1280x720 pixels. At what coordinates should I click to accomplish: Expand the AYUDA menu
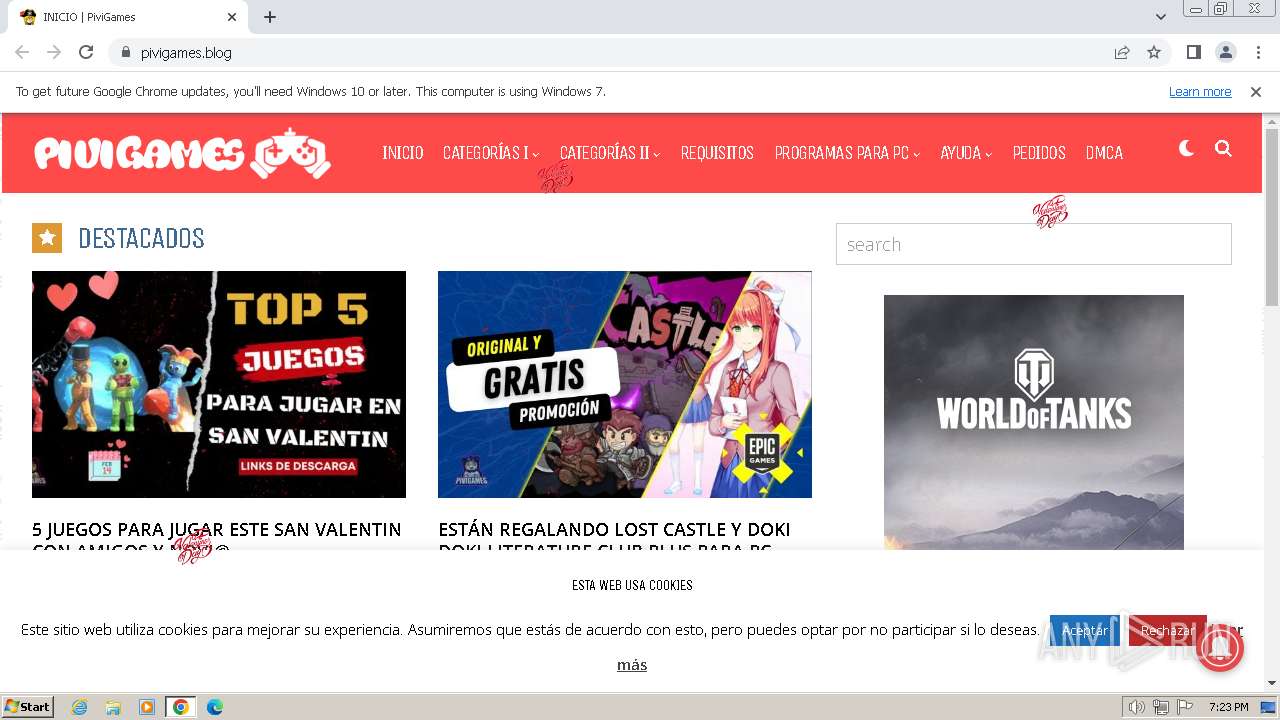pyautogui.click(x=966, y=153)
